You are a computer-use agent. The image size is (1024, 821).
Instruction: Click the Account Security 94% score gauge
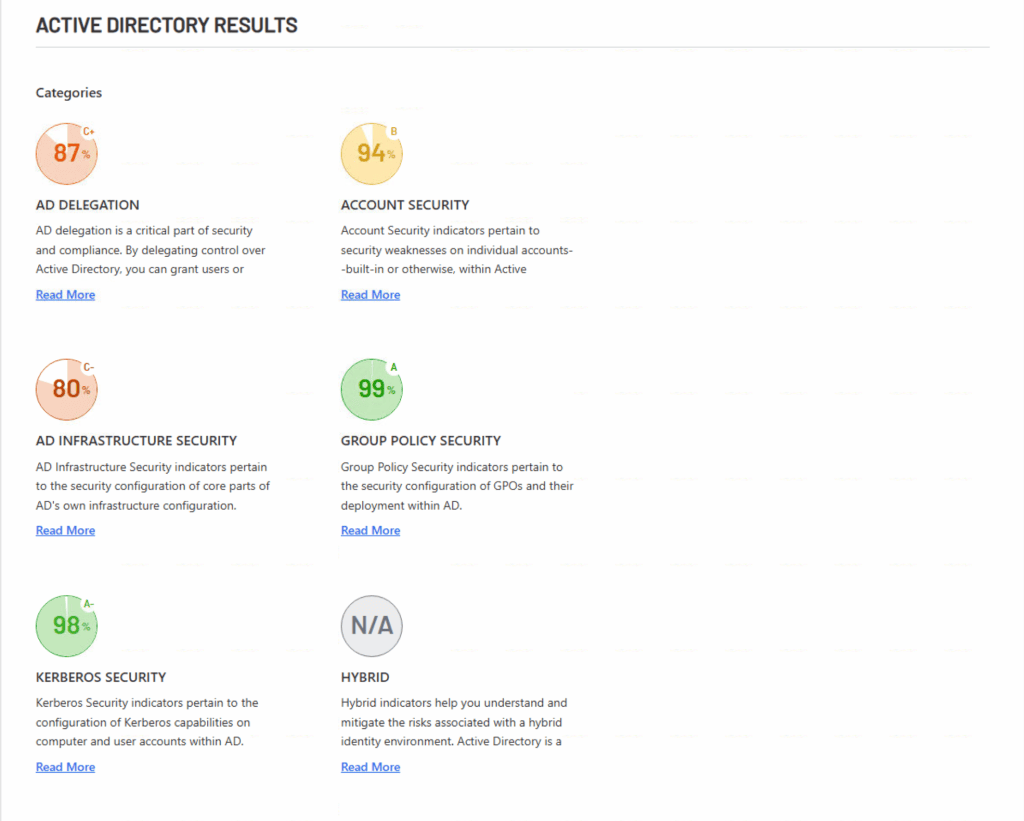click(371, 154)
